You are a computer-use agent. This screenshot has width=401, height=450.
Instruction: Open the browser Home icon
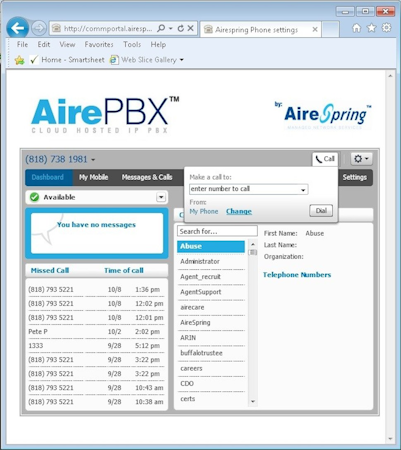tap(356, 28)
